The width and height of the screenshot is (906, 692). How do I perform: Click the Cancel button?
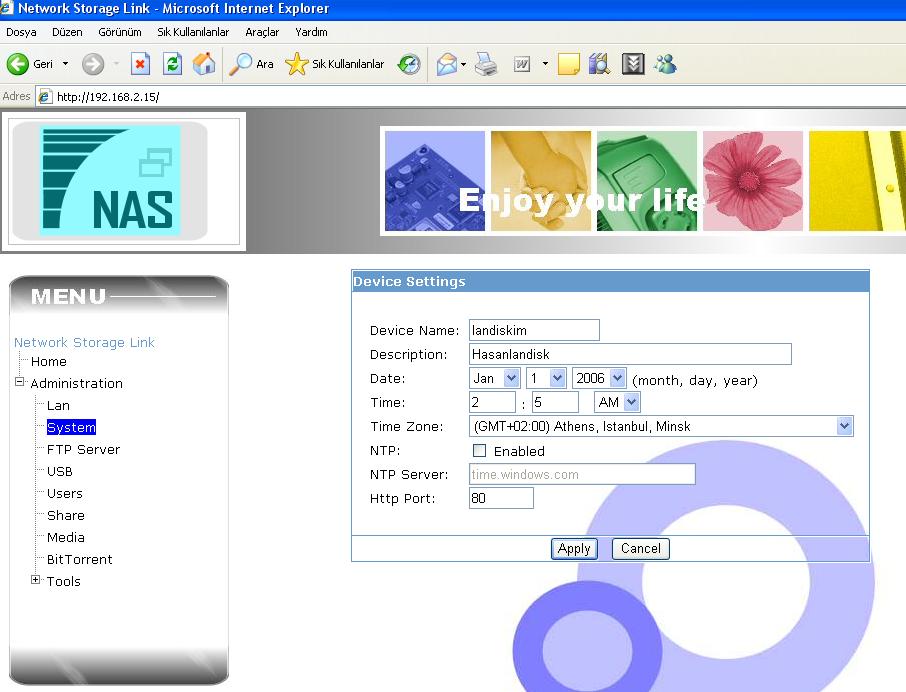(641, 548)
